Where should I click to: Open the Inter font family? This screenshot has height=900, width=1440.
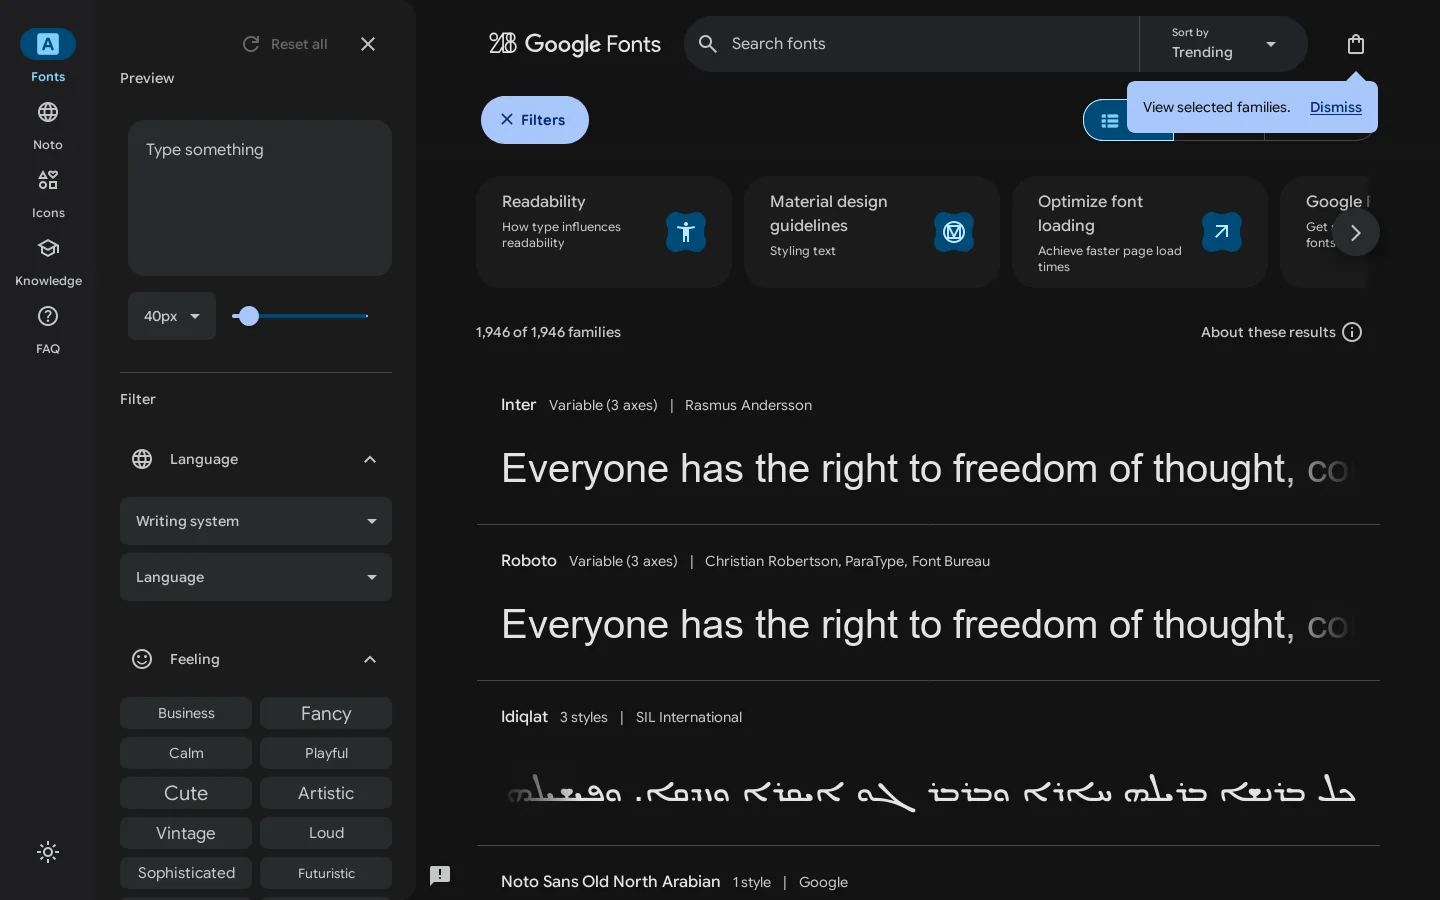[x=518, y=405]
